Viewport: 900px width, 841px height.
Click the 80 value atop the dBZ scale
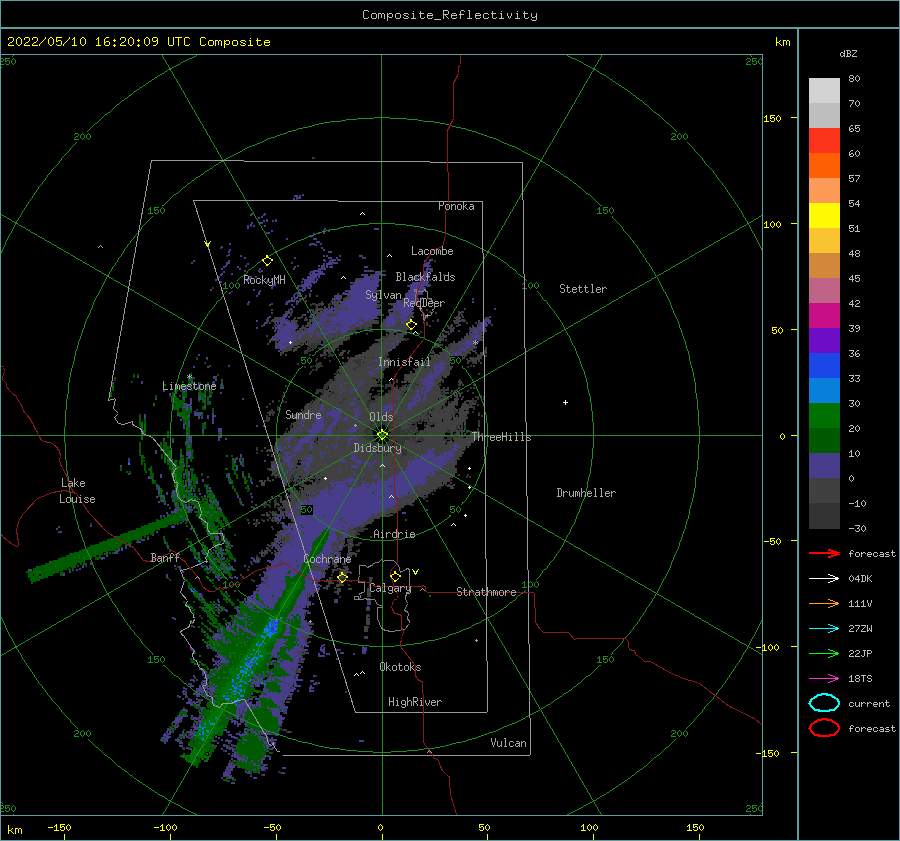click(854, 79)
